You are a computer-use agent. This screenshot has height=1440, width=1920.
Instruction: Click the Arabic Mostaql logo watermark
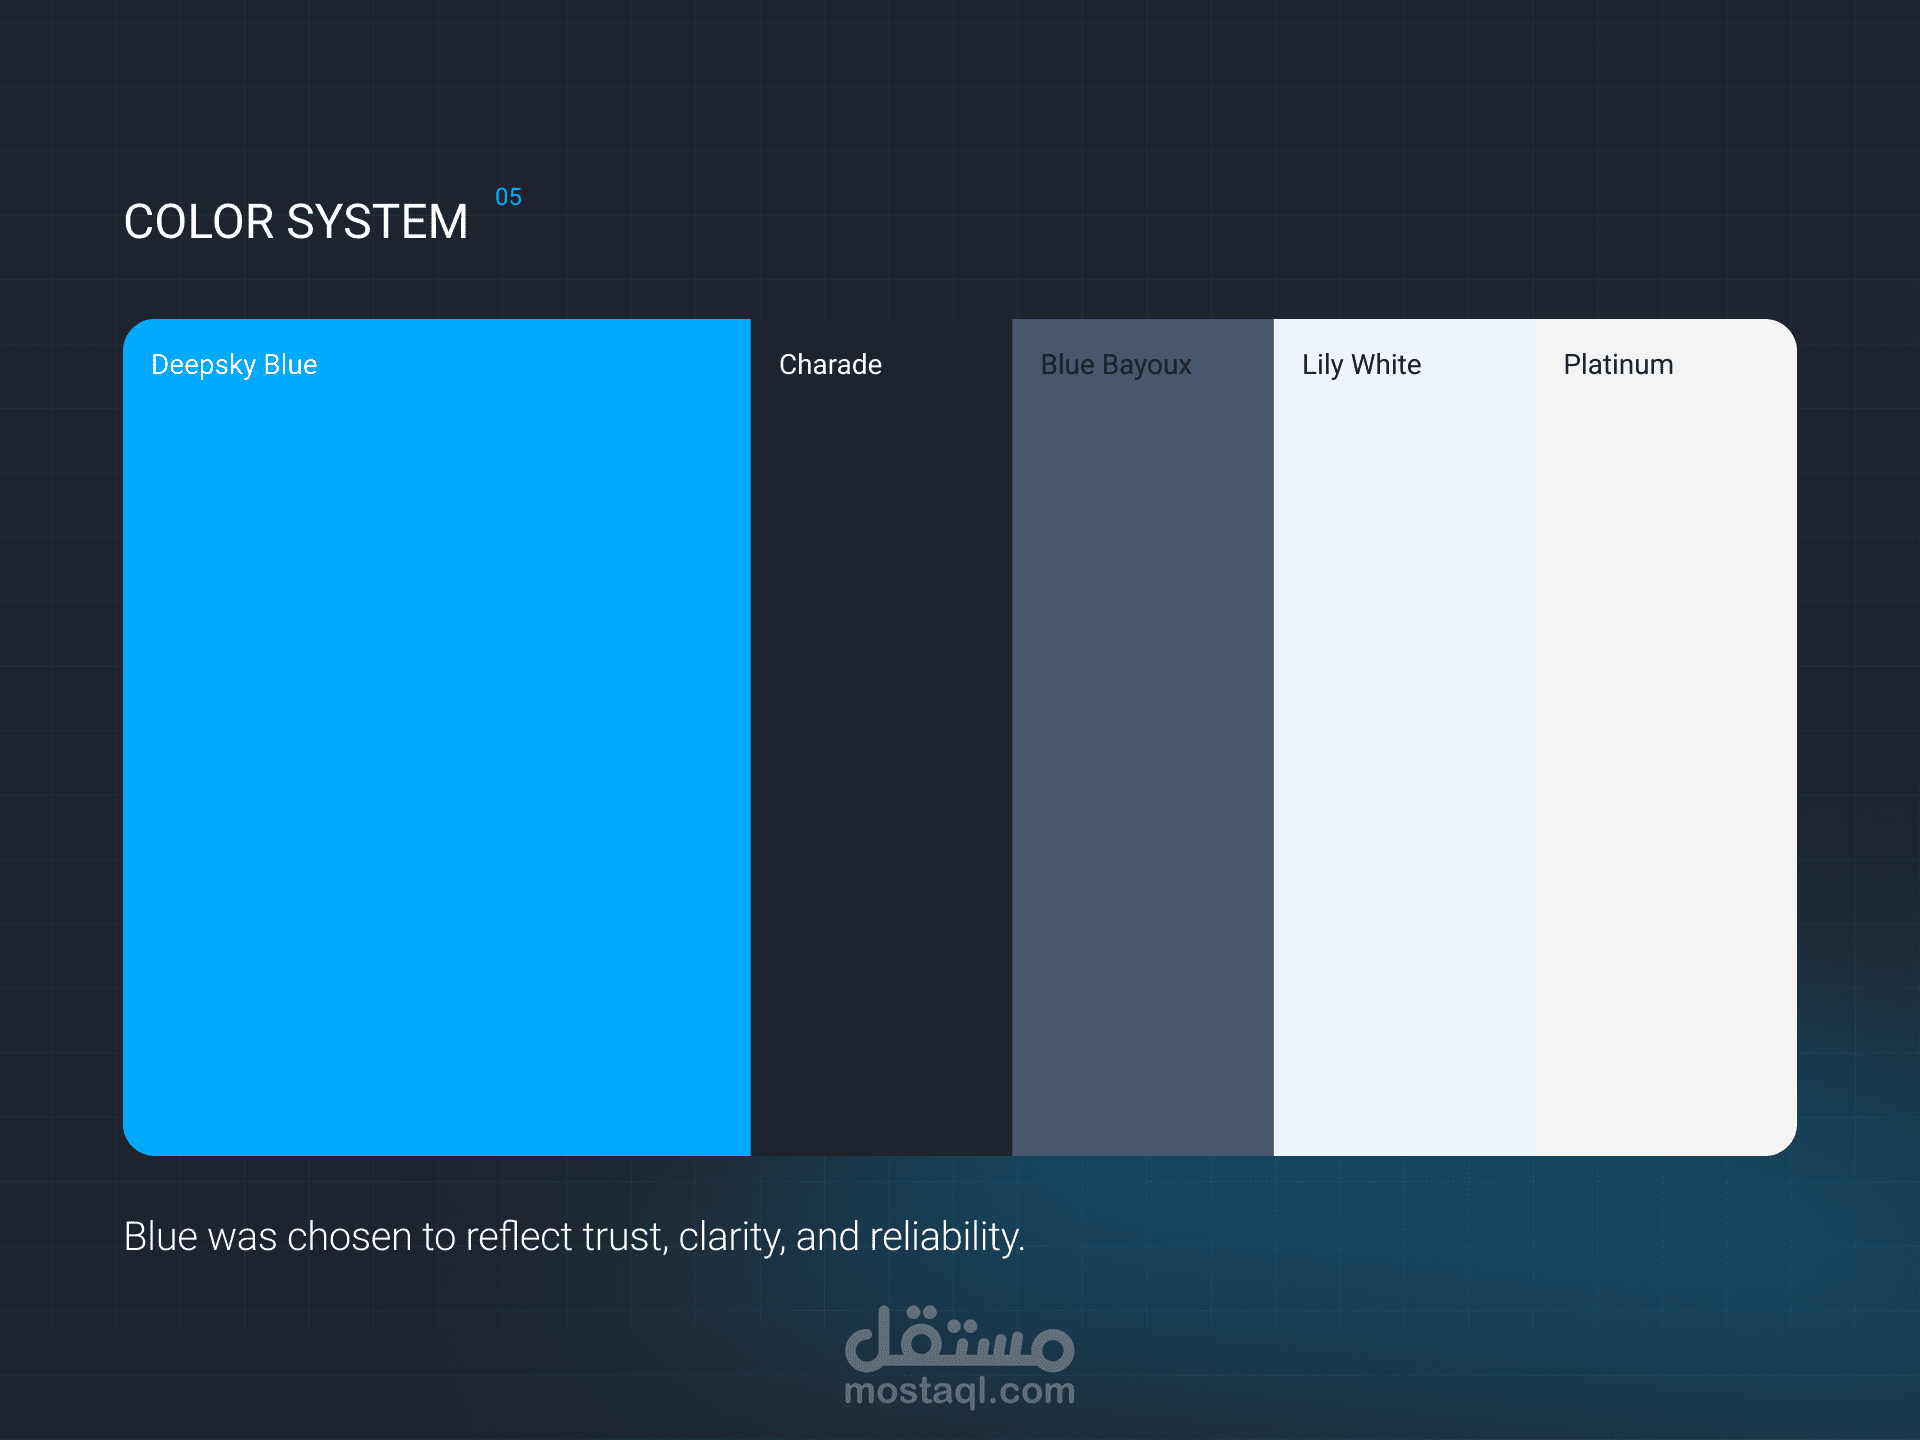pos(959,1339)
